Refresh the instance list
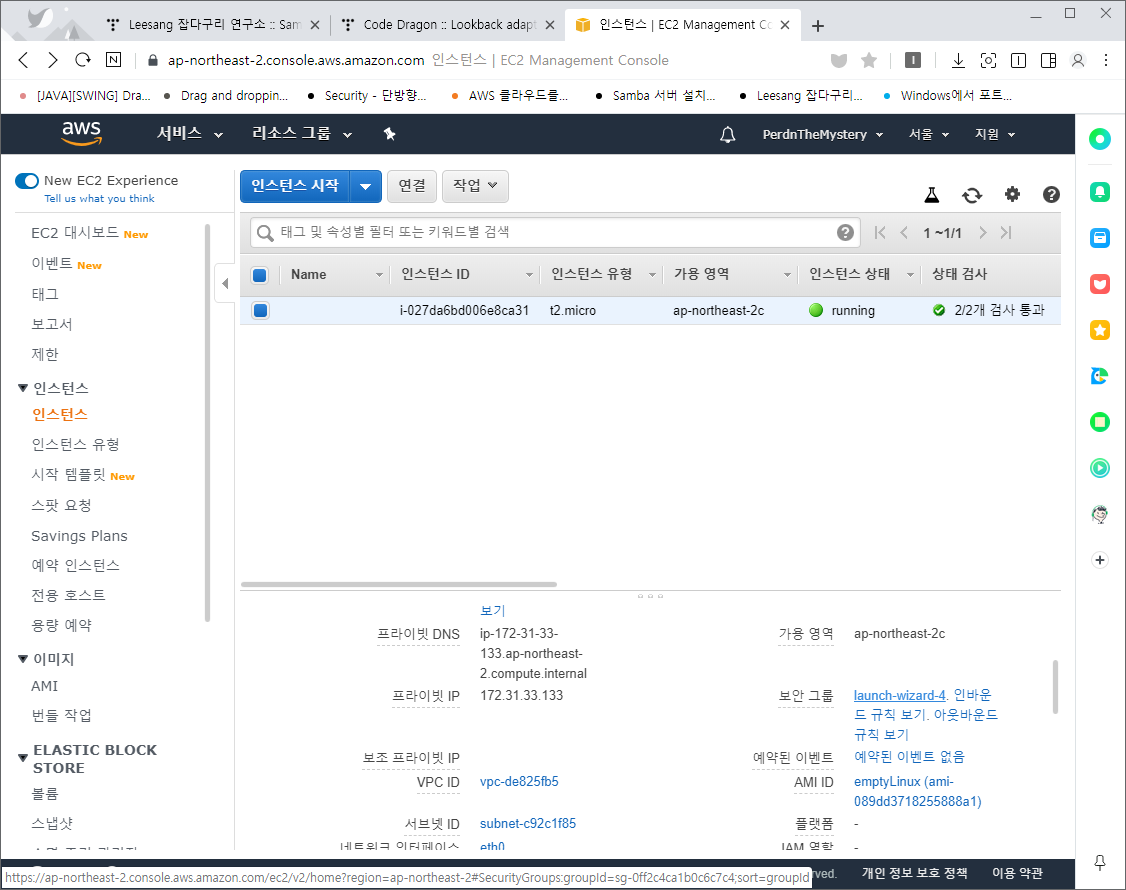This screenshot has width=1126, height=890. point(972,195)
